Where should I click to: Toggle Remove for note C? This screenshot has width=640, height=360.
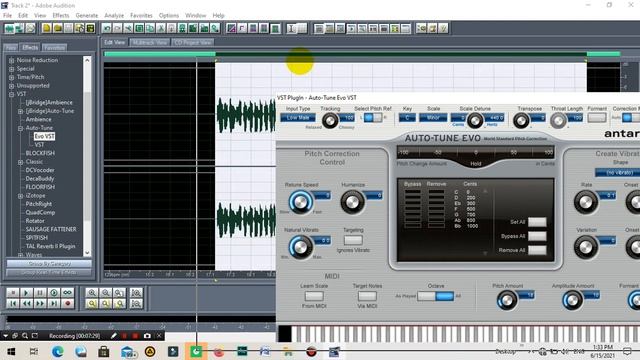[436, 191]
